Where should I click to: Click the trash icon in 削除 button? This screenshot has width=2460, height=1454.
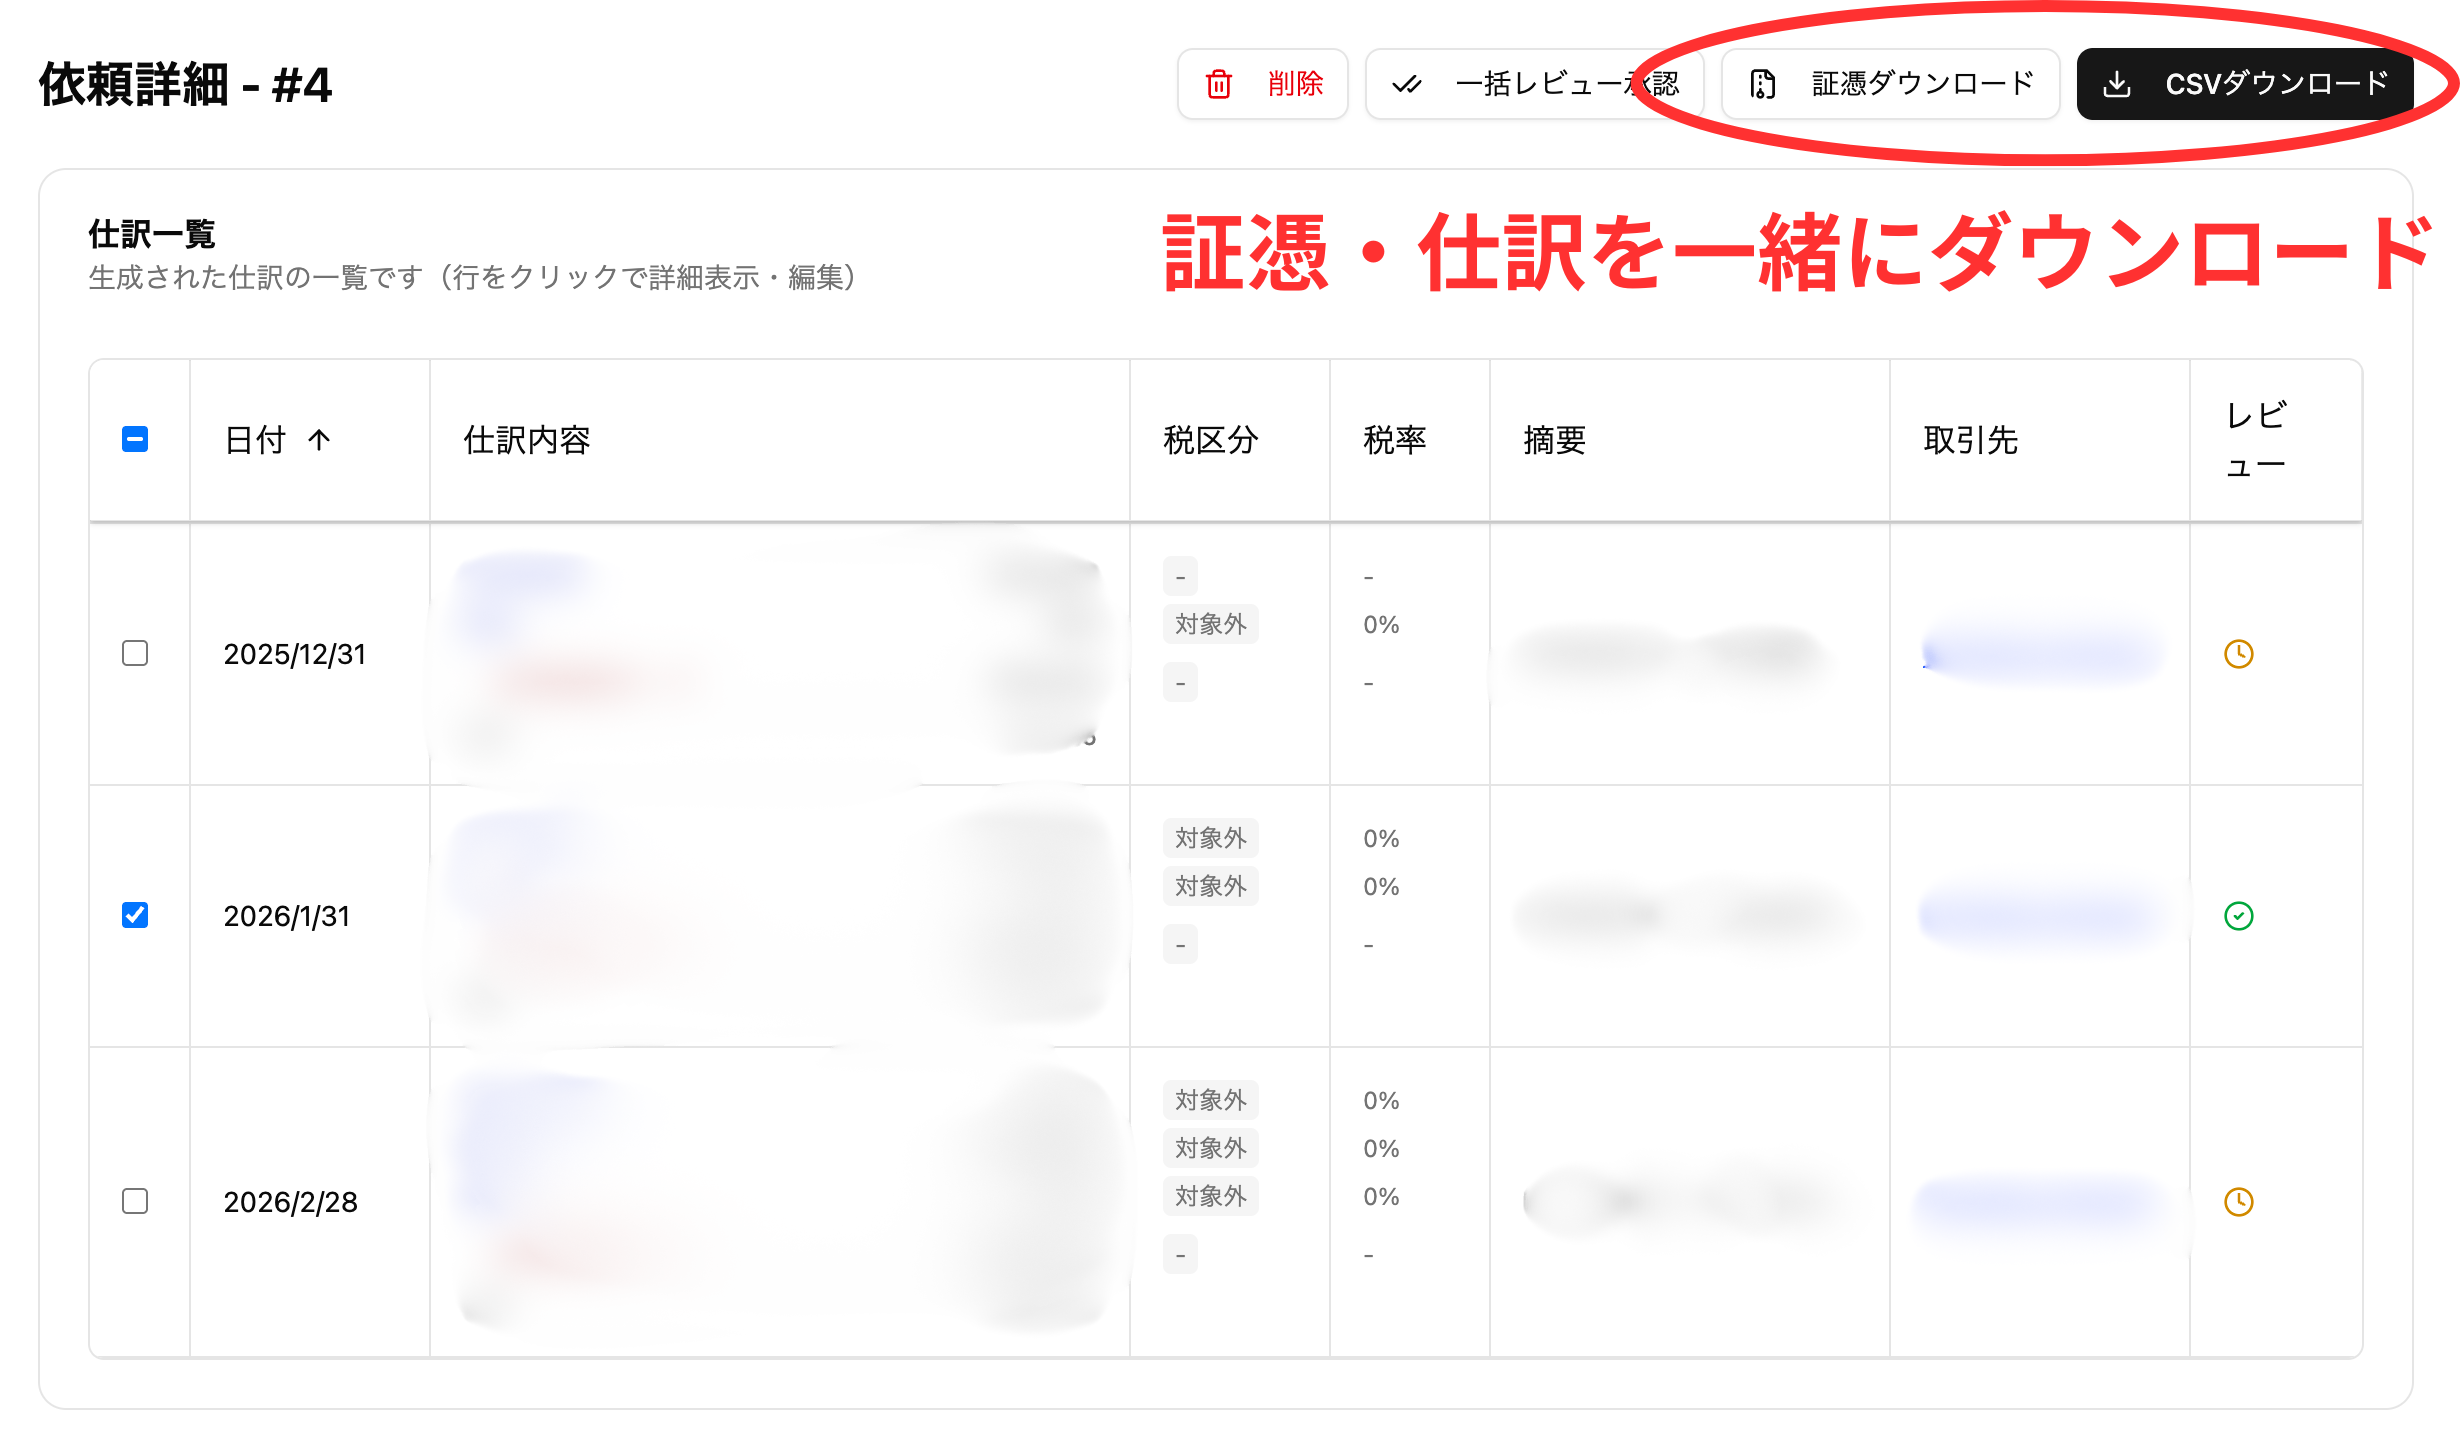[1218, 84]
